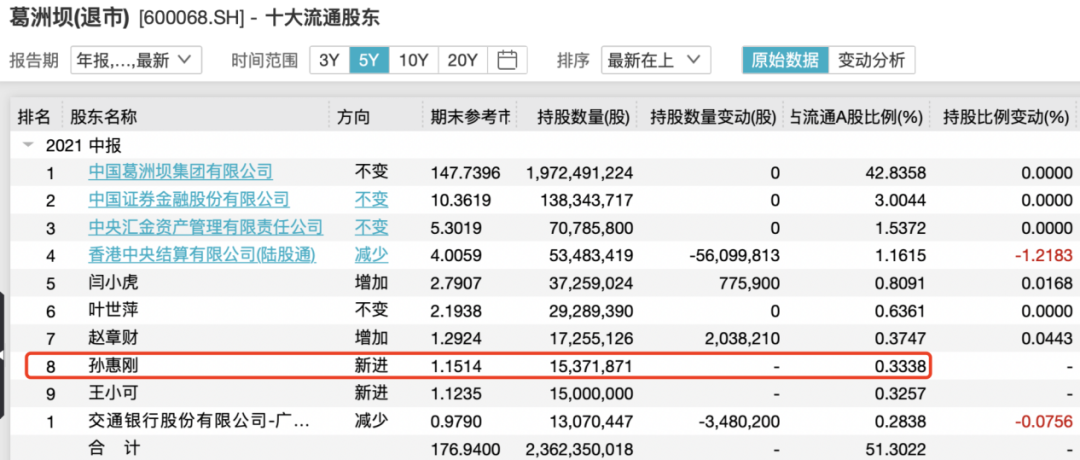
Task: Open the 报告期 dropdown
Action: pos(137,60)
